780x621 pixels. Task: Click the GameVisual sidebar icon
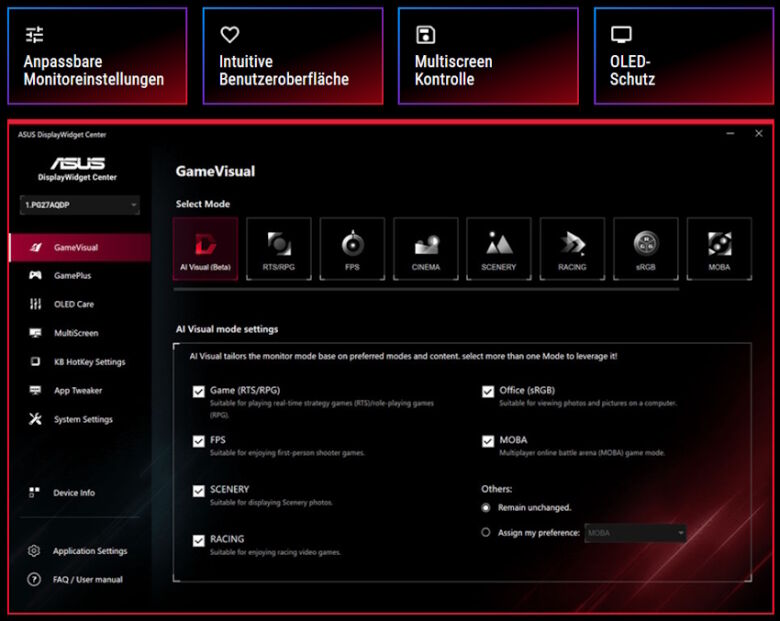pos(35,247)
